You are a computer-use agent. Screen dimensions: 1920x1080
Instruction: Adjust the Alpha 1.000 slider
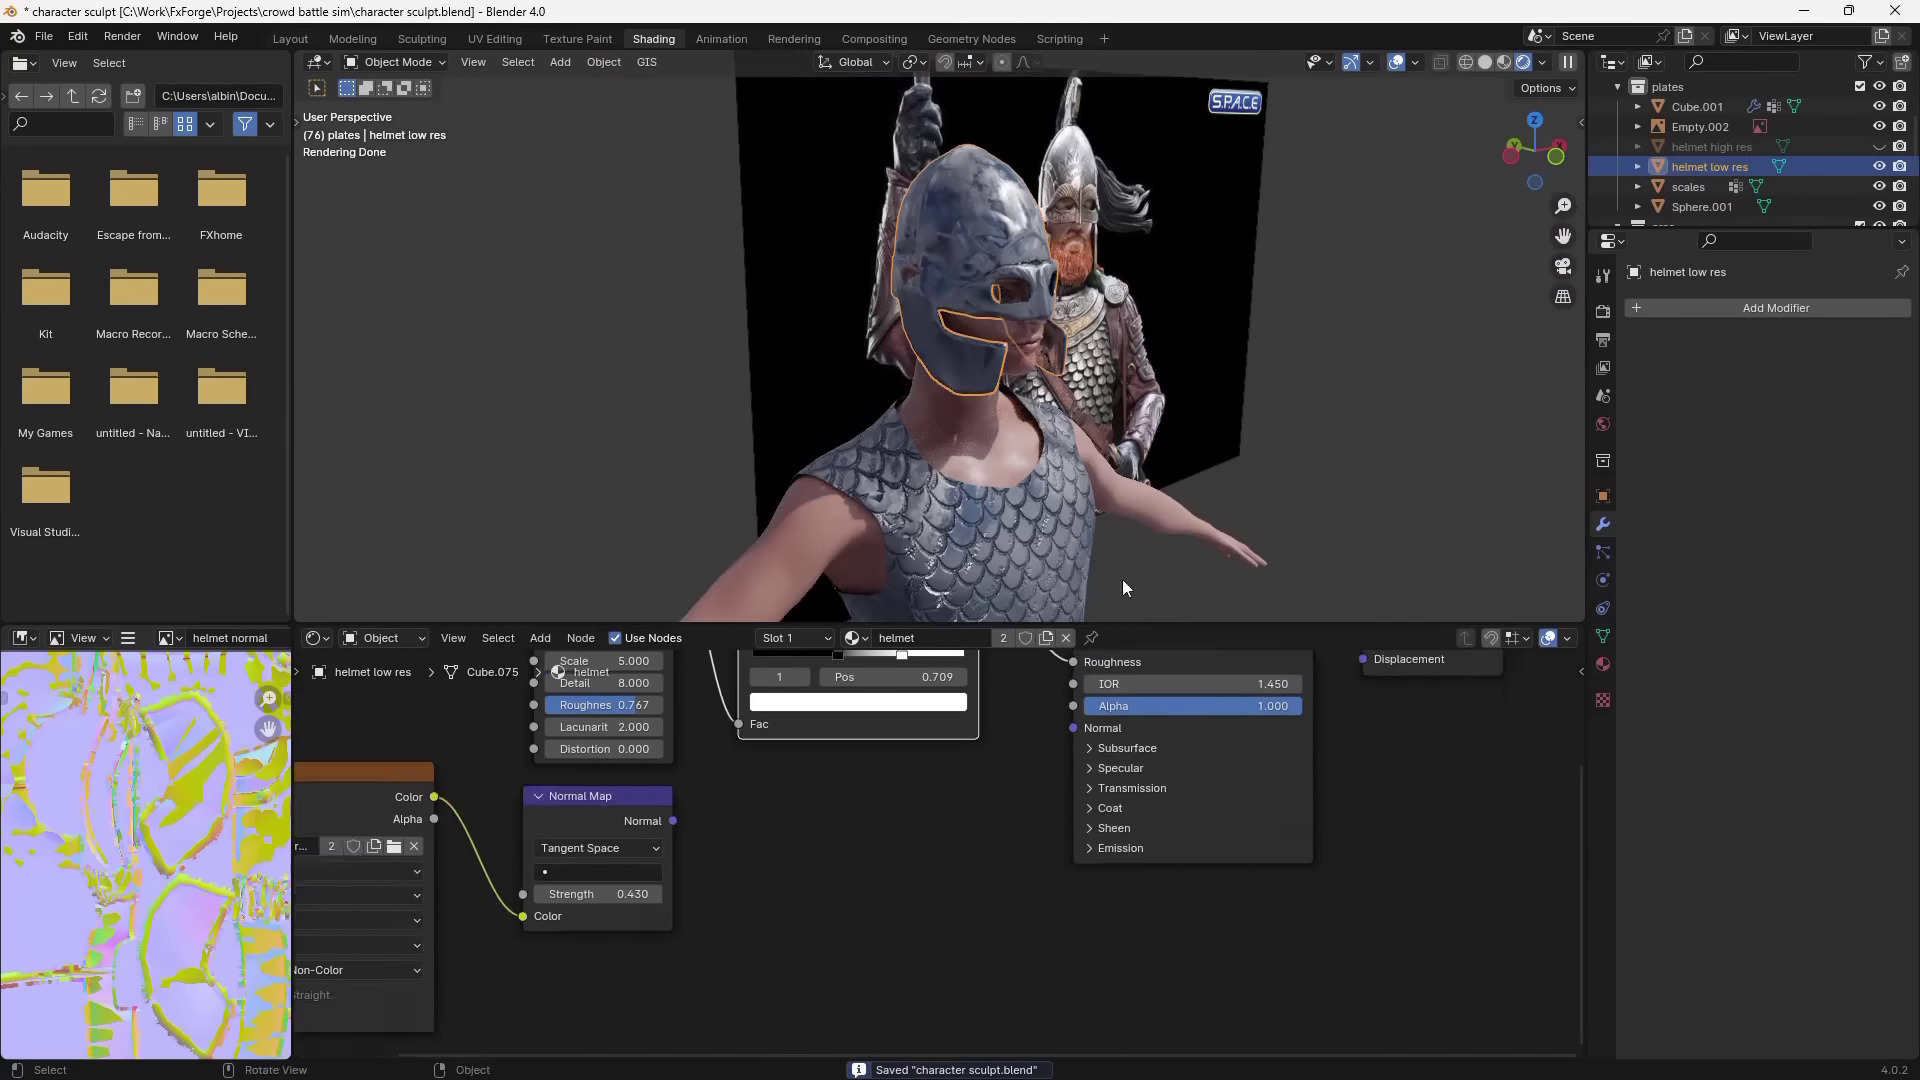pos(1193,706)
